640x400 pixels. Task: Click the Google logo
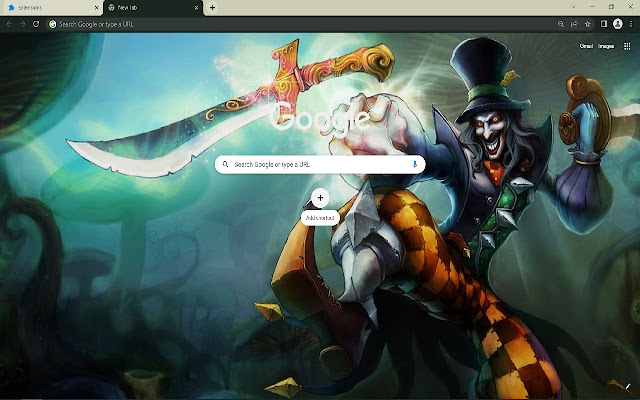(x=320, y=118)
